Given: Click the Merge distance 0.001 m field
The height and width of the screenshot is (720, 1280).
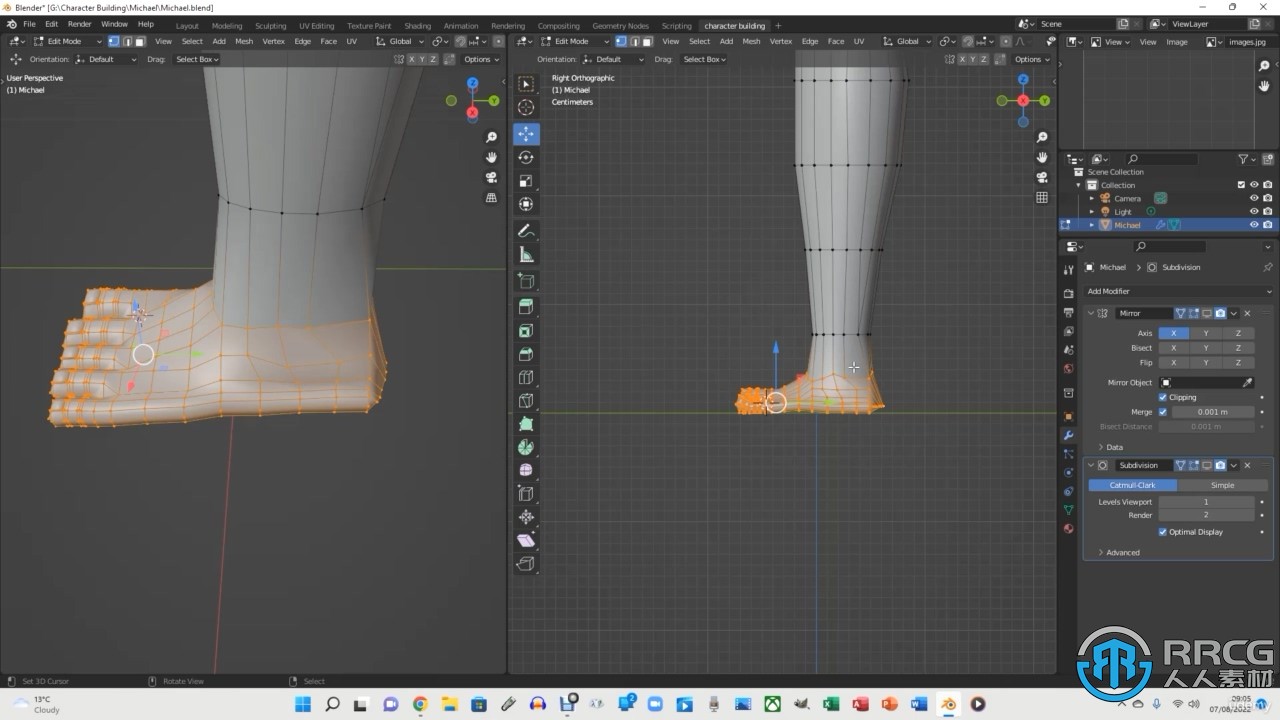Looking at the screenshot, I should [1213, 412].
